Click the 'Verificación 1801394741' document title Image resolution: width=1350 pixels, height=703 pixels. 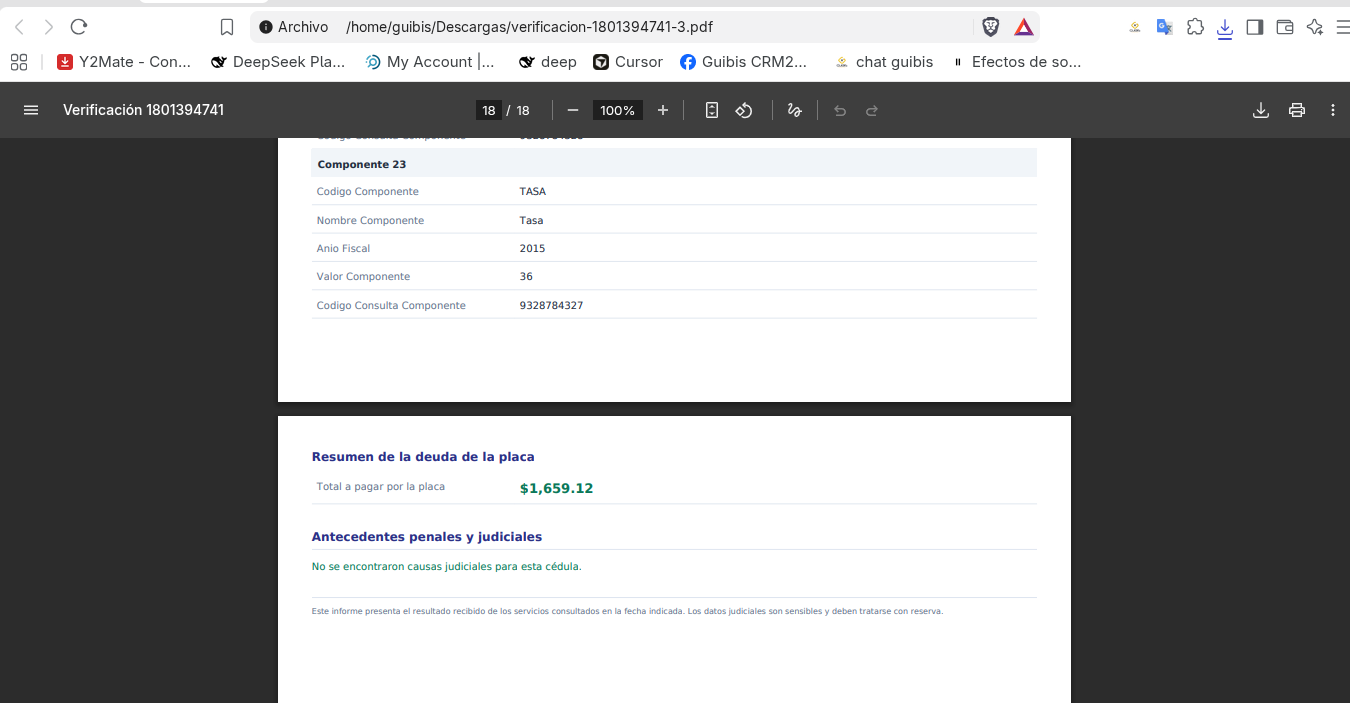tap(143, 110)
